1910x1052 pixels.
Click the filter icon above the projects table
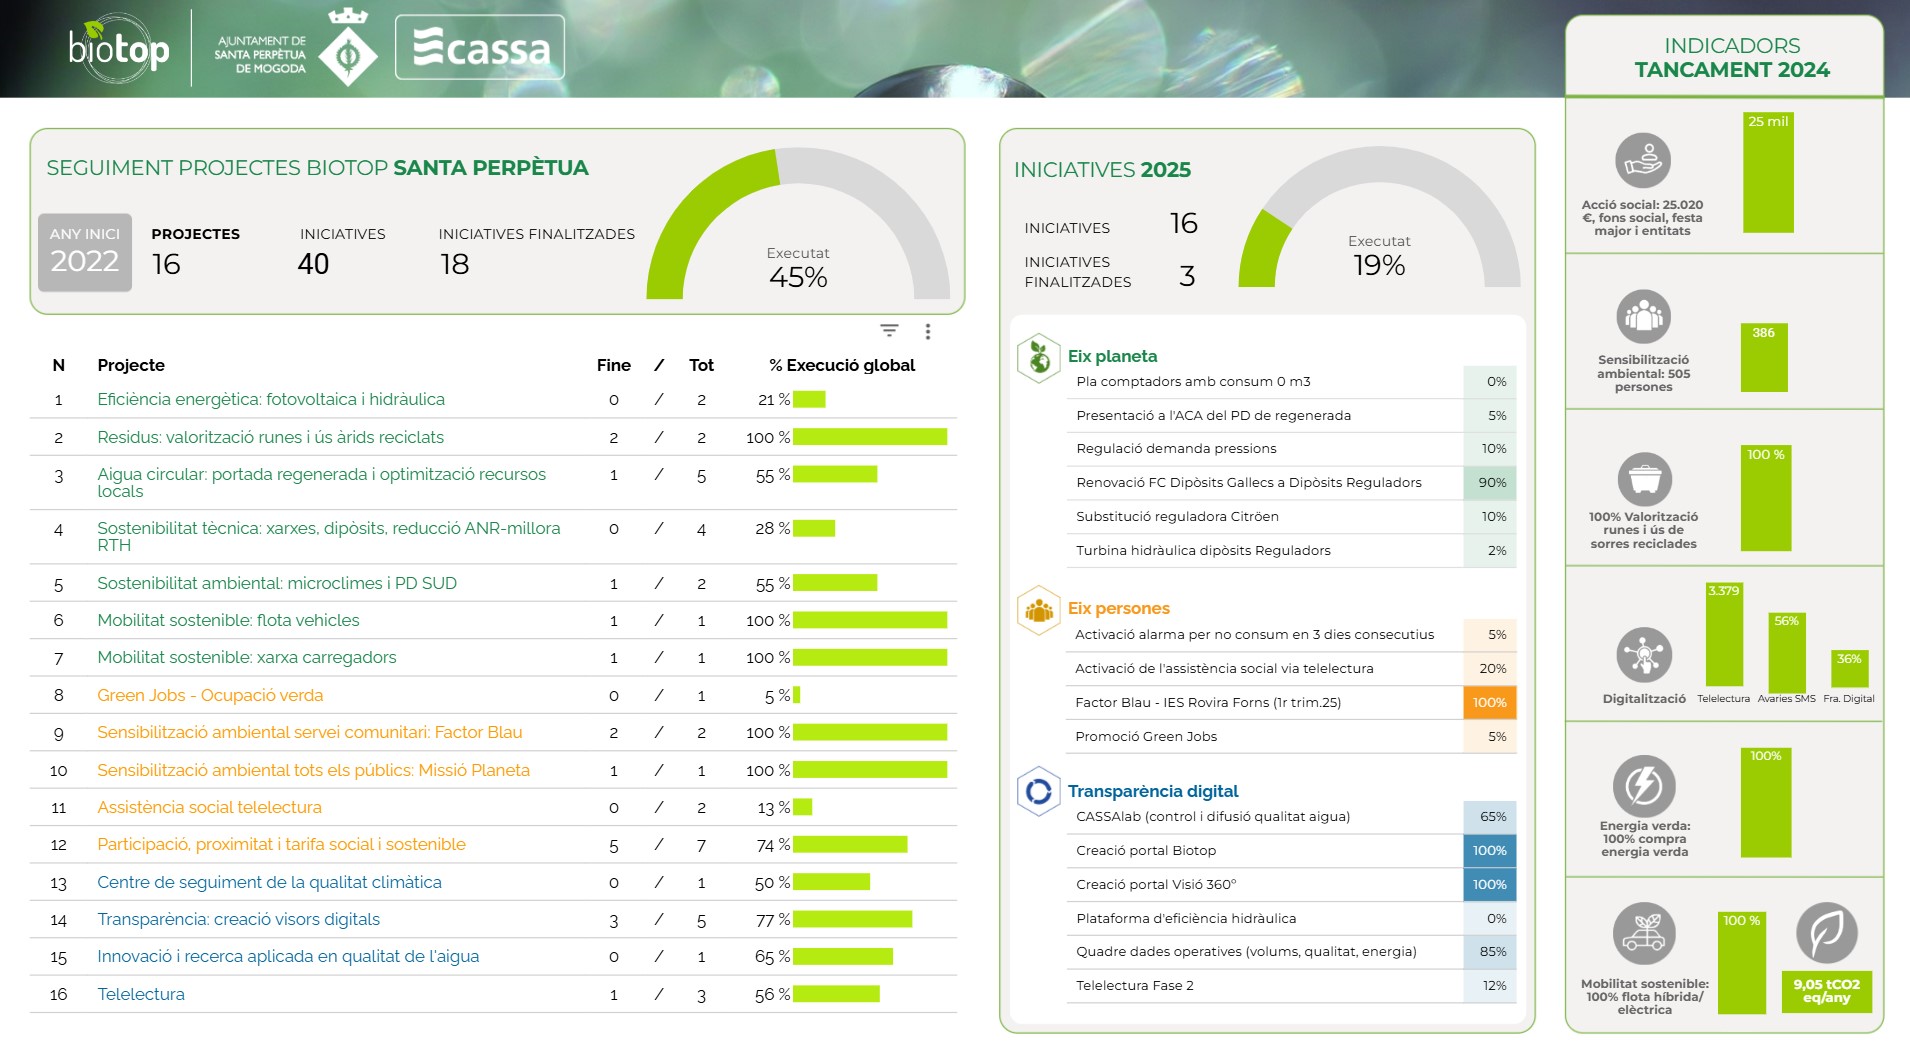(889, 331)
